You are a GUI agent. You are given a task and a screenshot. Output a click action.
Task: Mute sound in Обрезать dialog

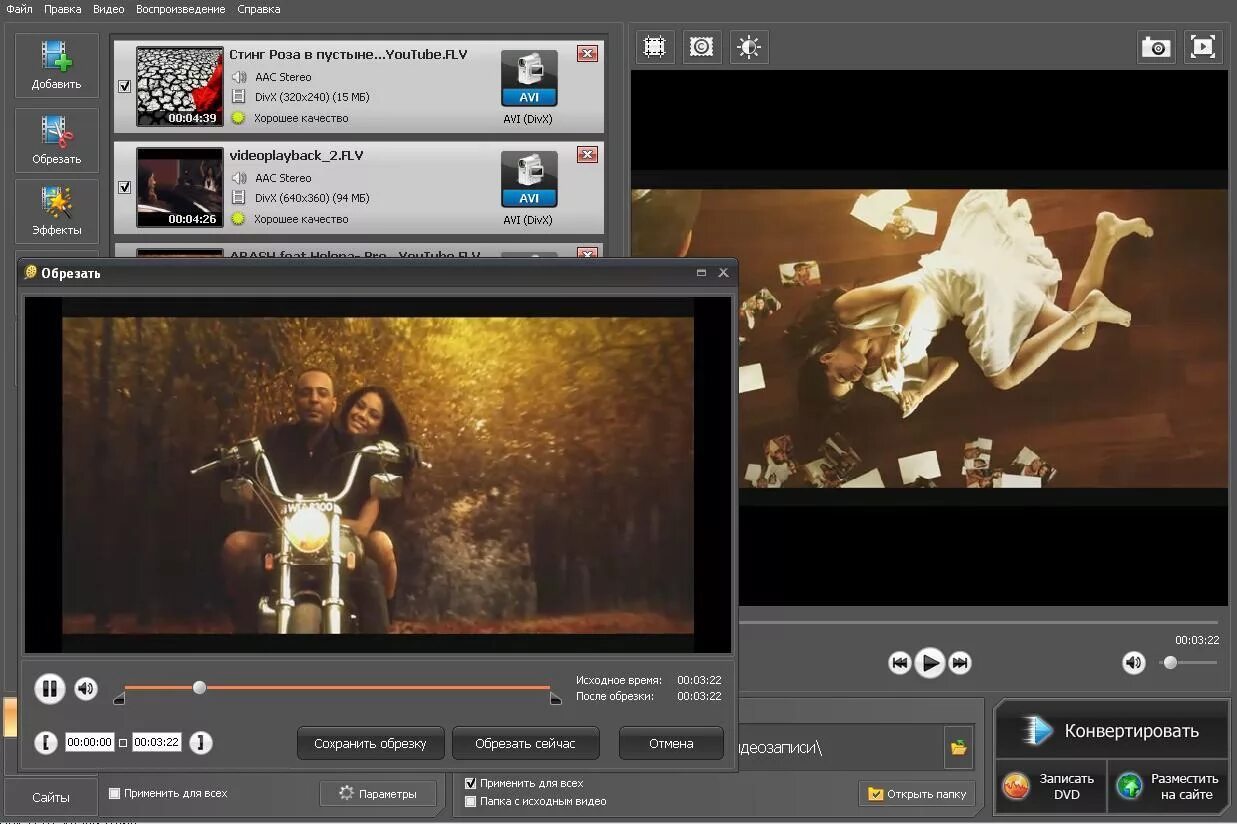point(86,688)
